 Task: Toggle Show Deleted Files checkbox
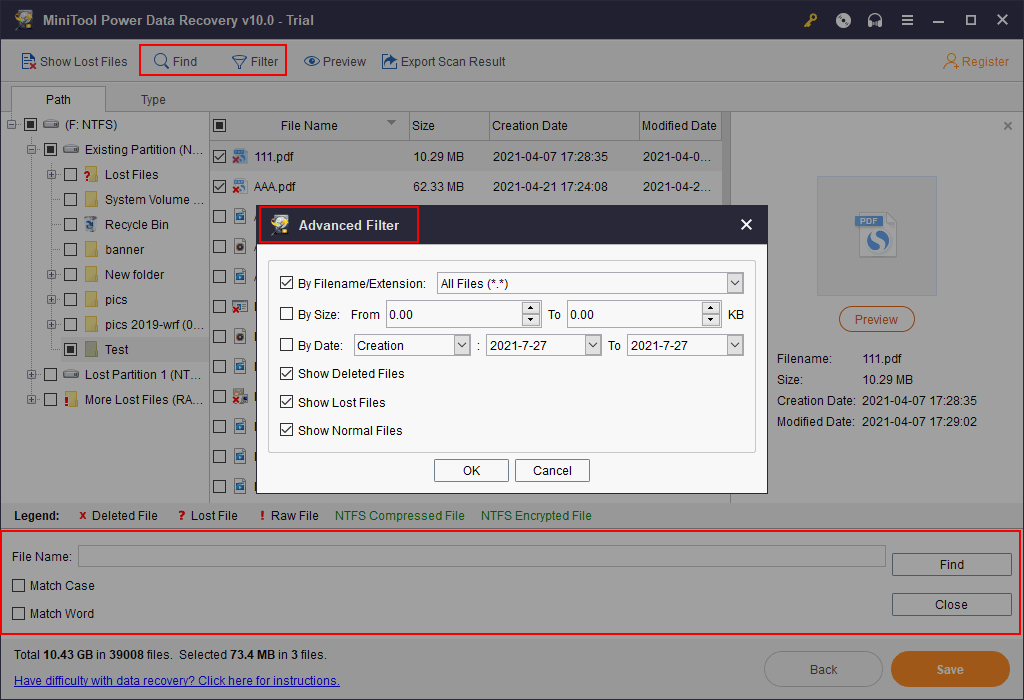point(286,374)
